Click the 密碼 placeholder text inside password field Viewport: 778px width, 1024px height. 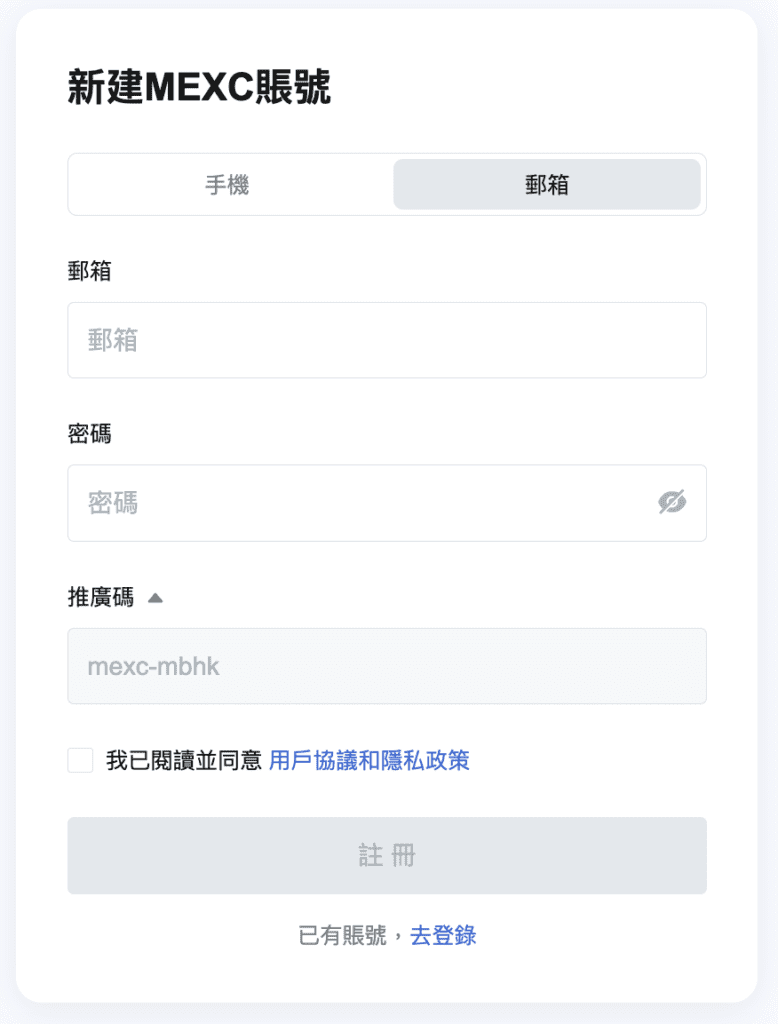coord(112,503)
